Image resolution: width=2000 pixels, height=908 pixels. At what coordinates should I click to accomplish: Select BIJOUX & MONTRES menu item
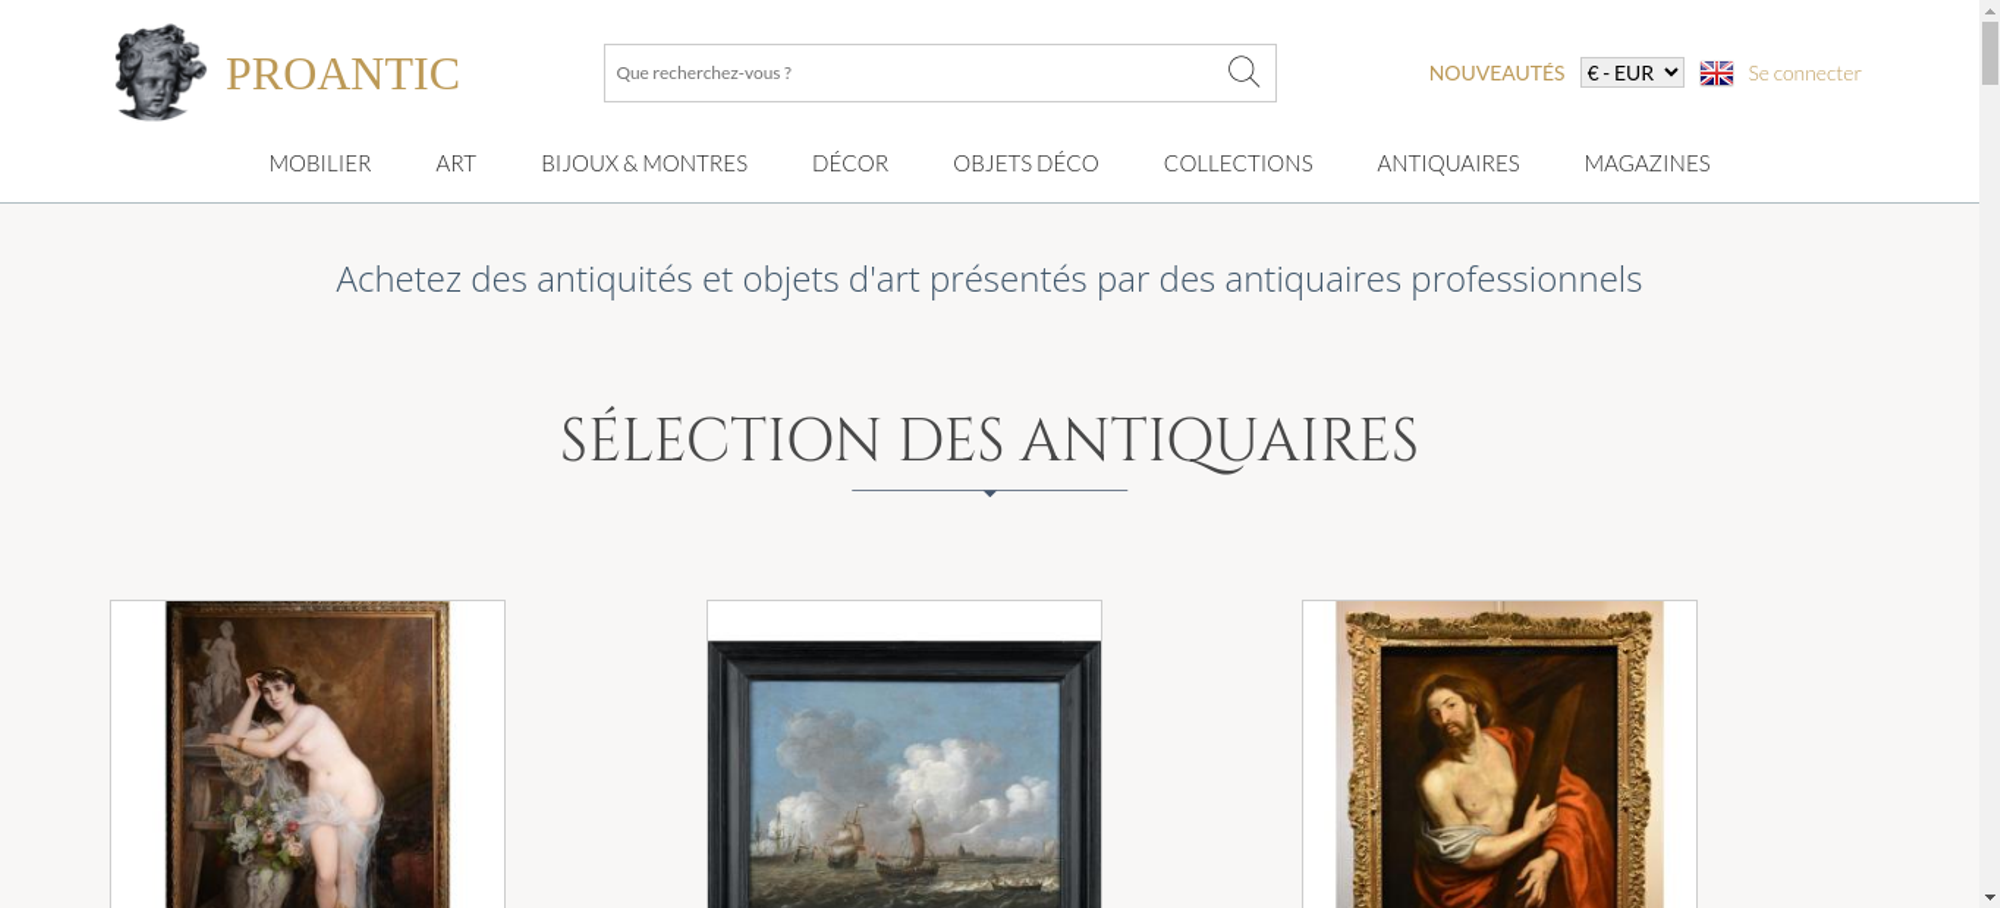click(x=644, y=163)
